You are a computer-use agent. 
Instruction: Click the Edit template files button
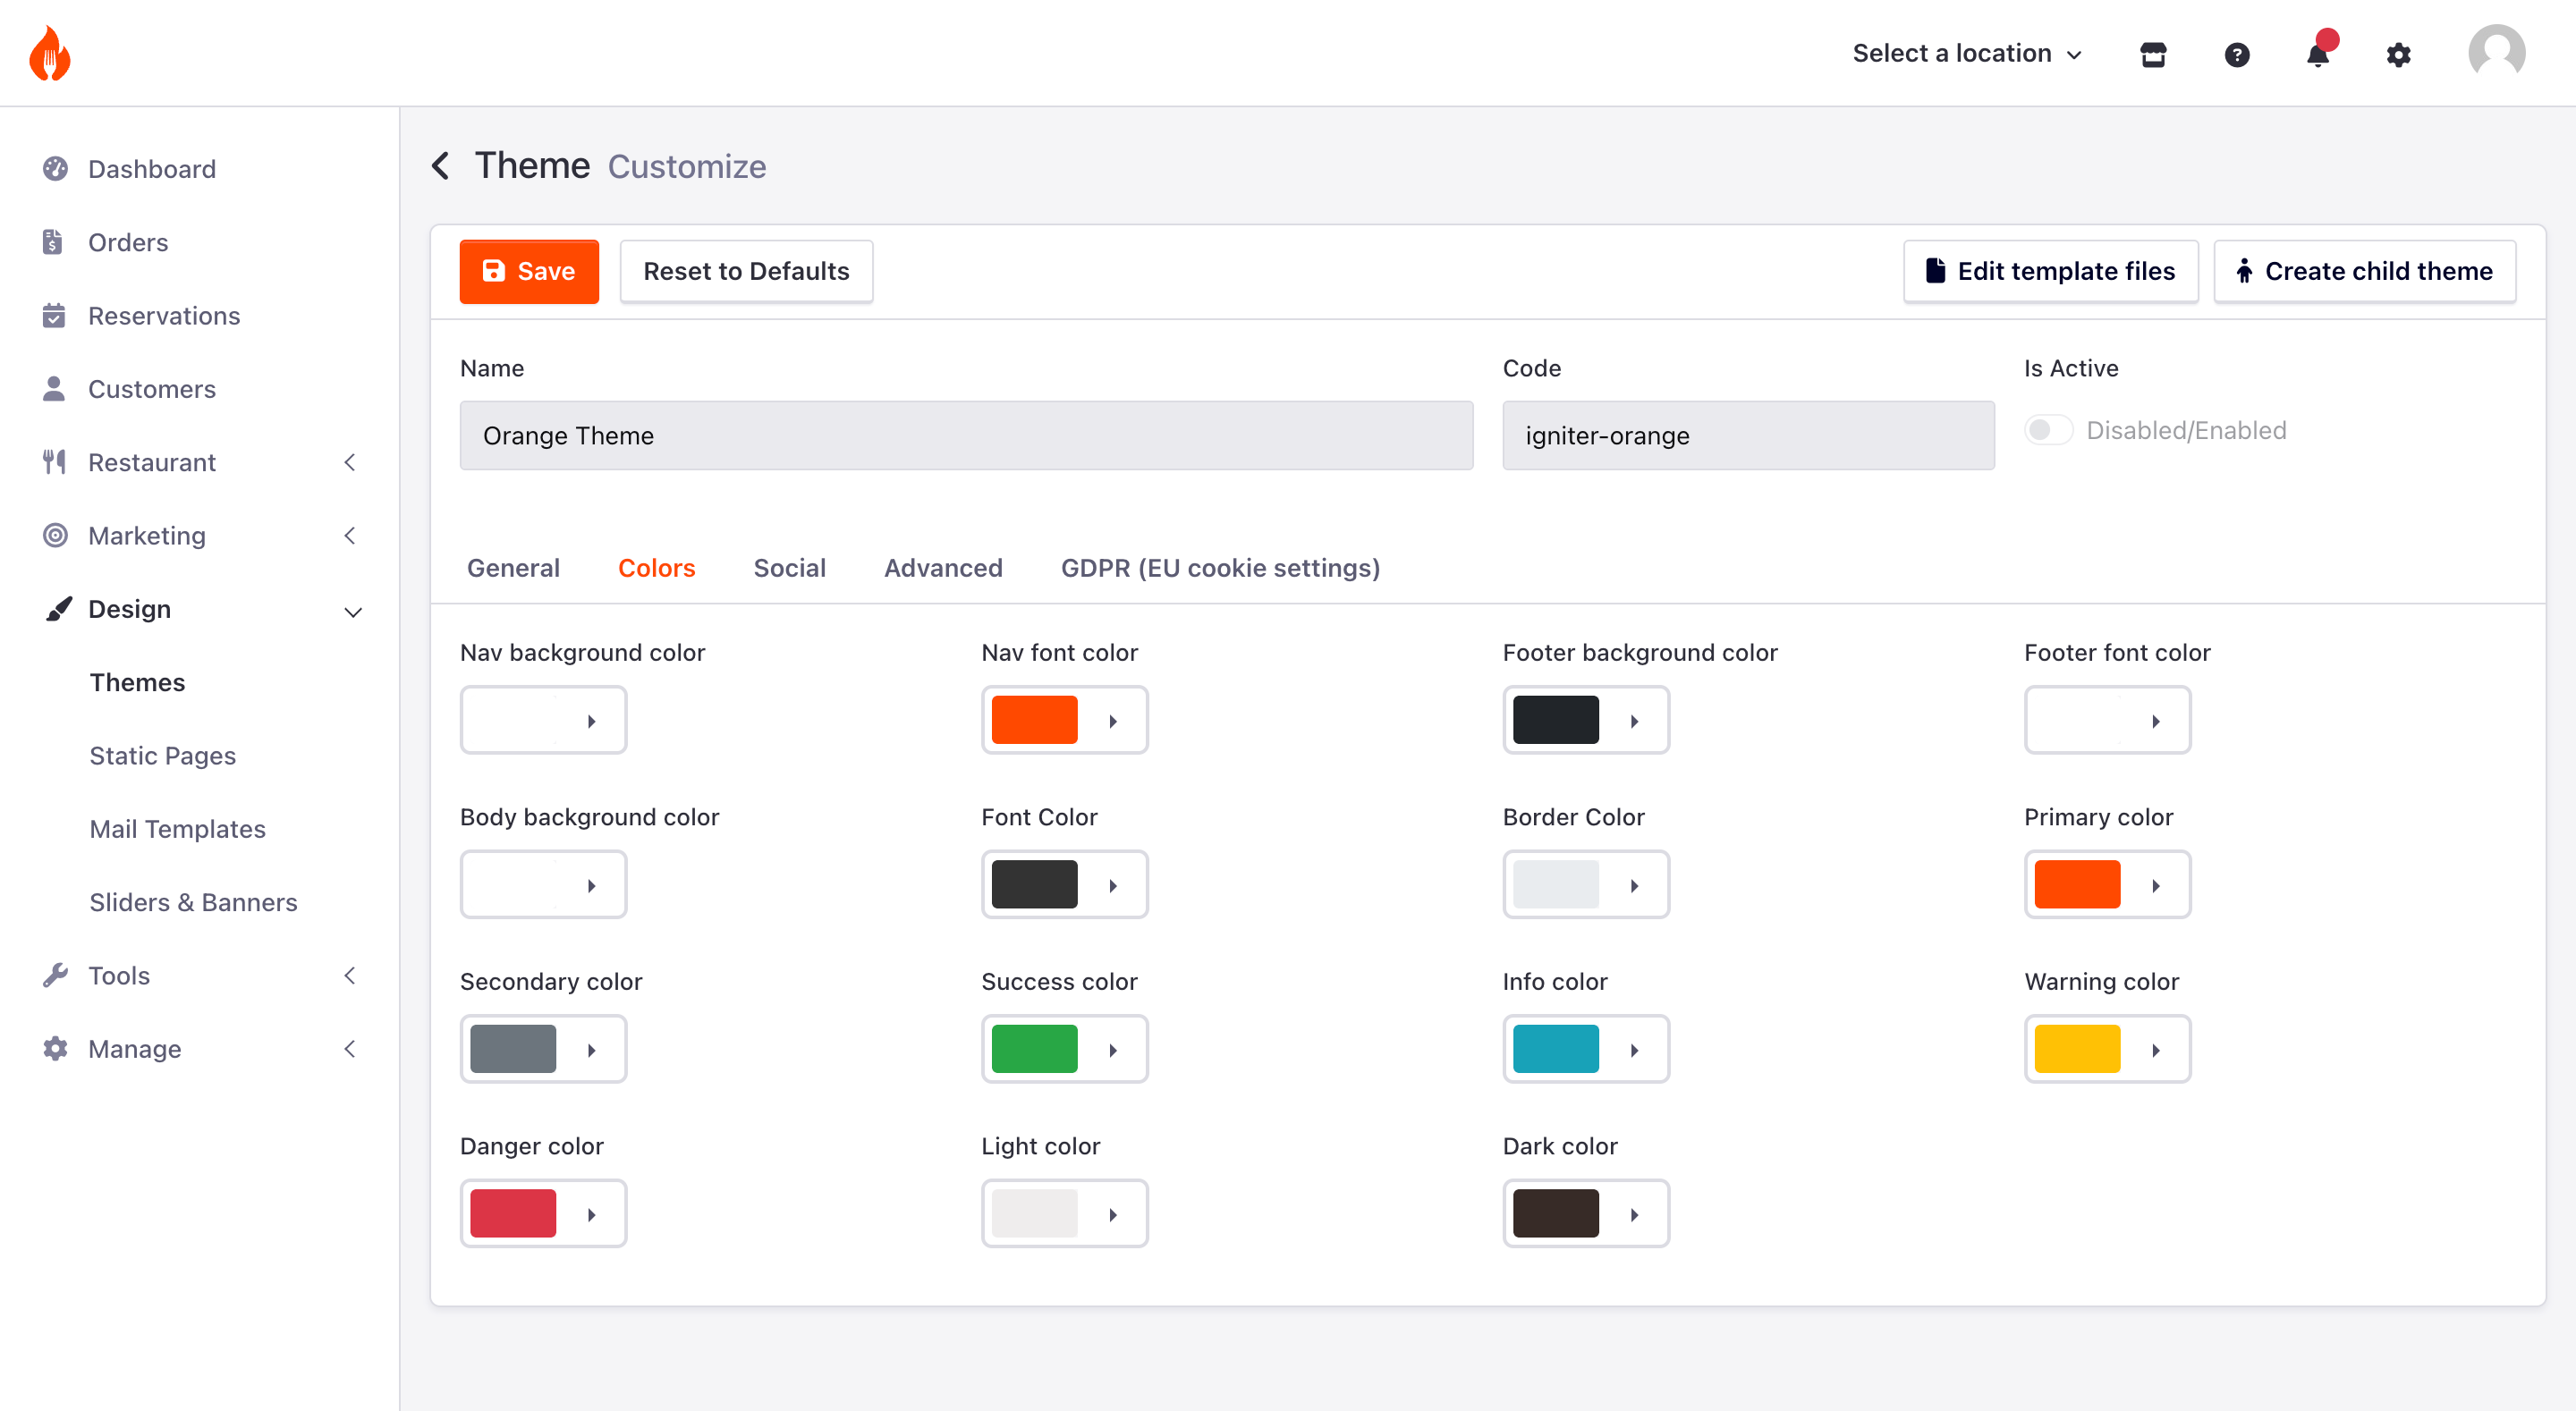click(2049, 271)
